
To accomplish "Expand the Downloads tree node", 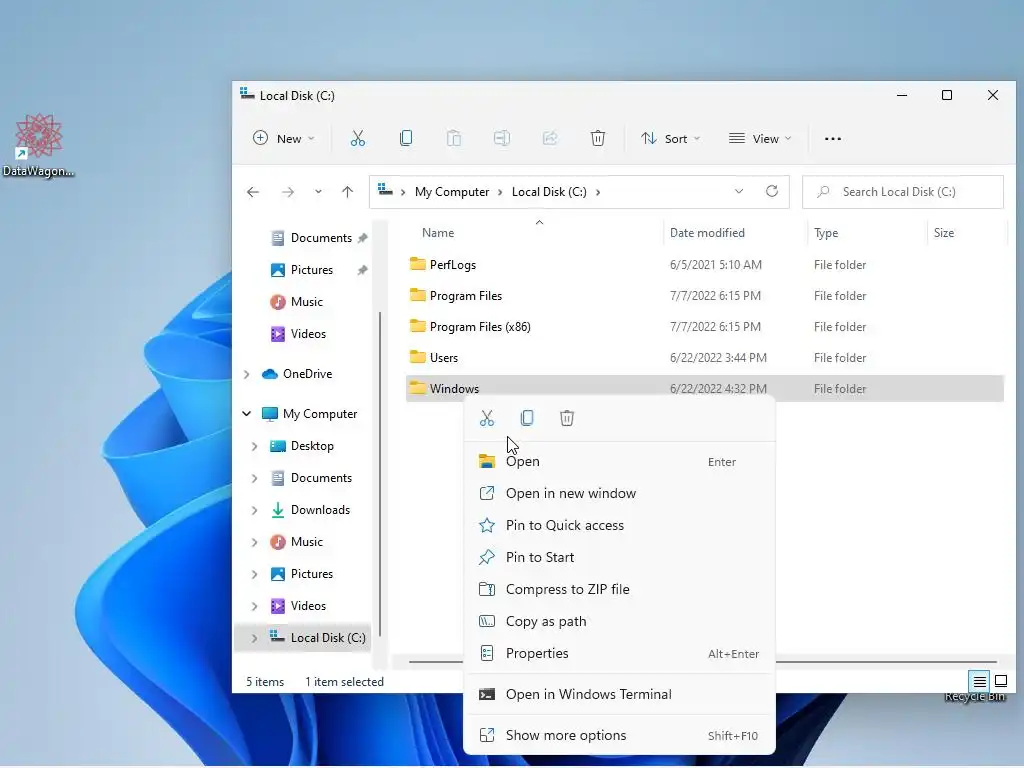I will tap(254, 510).
